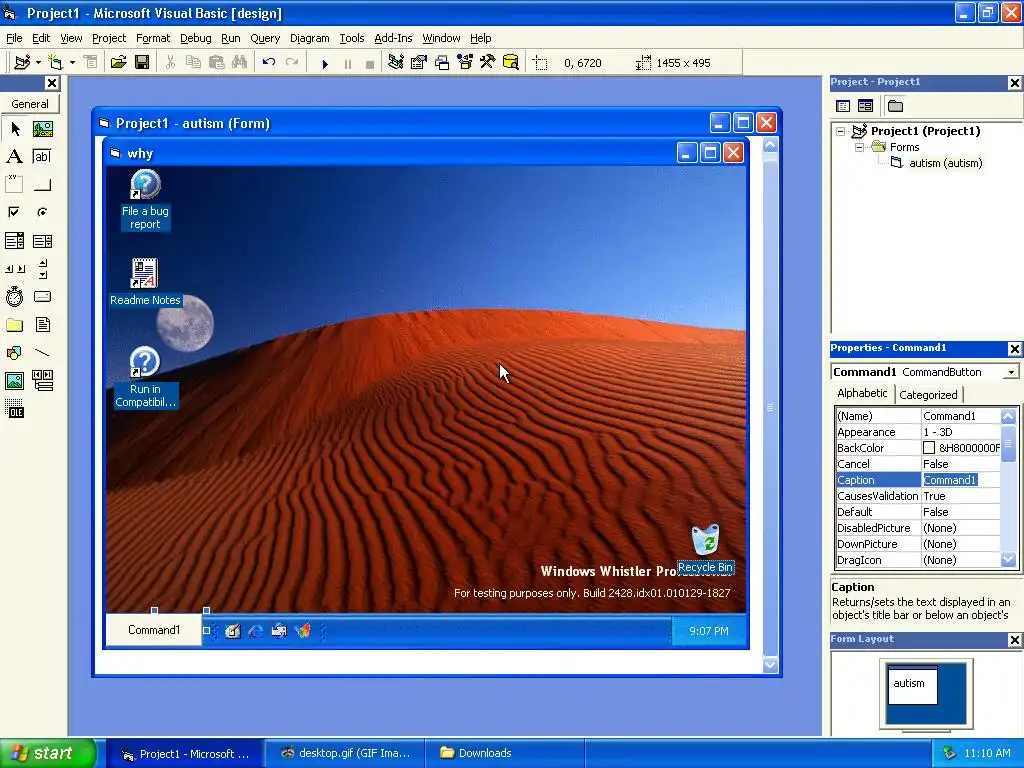Screen dimensions: 1024x768
Task: Select the CommandButton control tool
Action: point(42,185)
